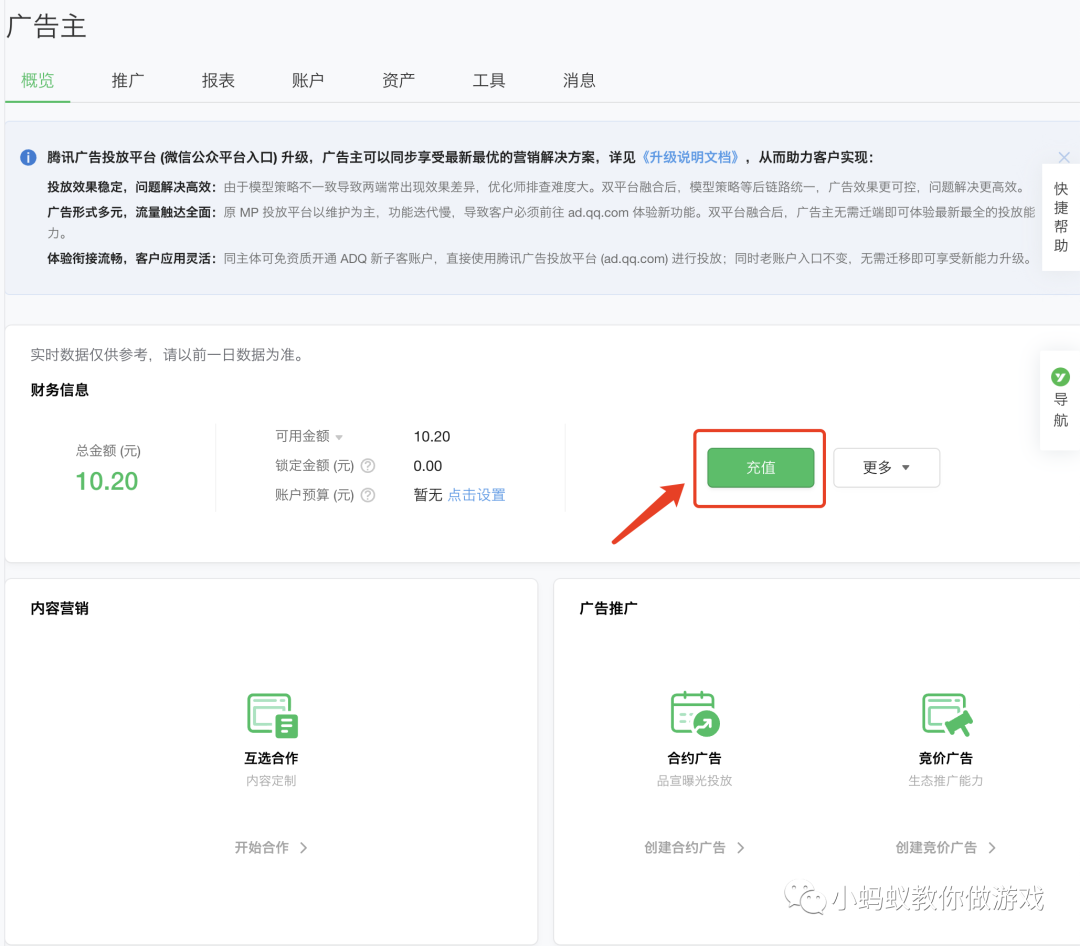1080x946 pixels.
Task: Open the 概览 tab
Action: coord(37,81)
